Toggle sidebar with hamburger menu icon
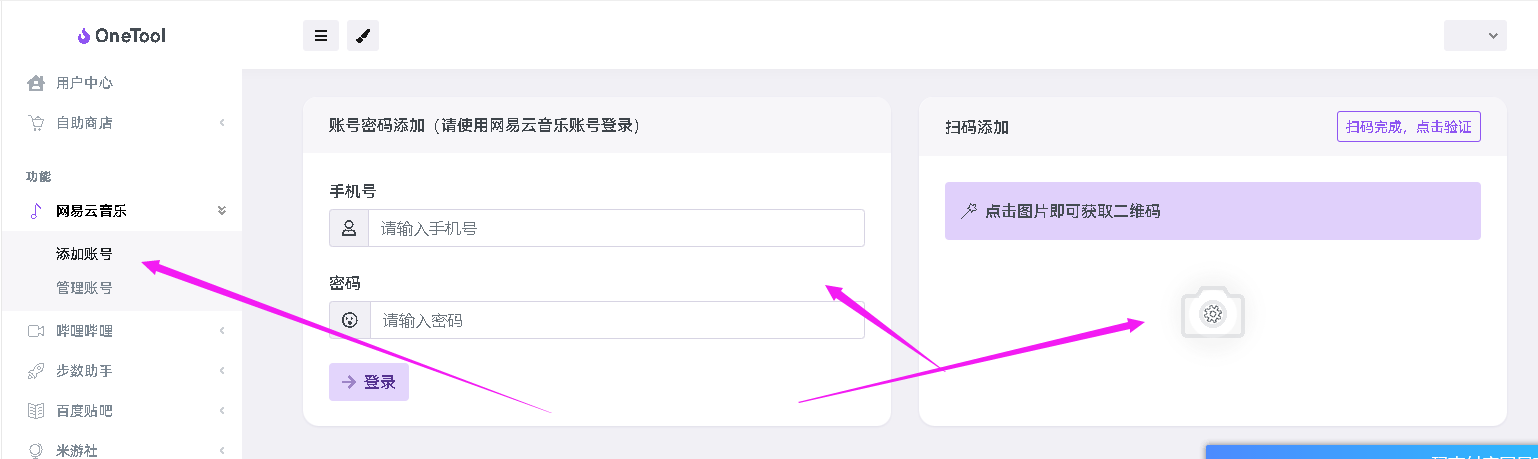The height and width of the screenshot is (459, 1538). tap(321, 35)
